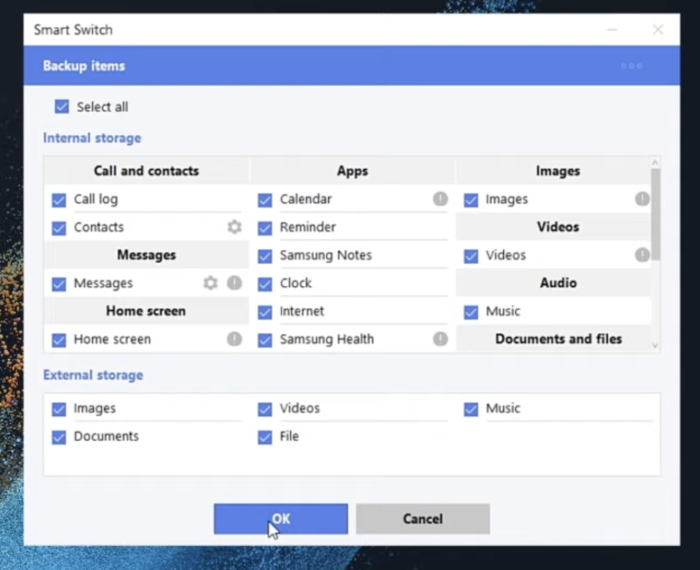Open Messages settings gear icon
This screenshot has width=700, height=570.
coord(210,283)
